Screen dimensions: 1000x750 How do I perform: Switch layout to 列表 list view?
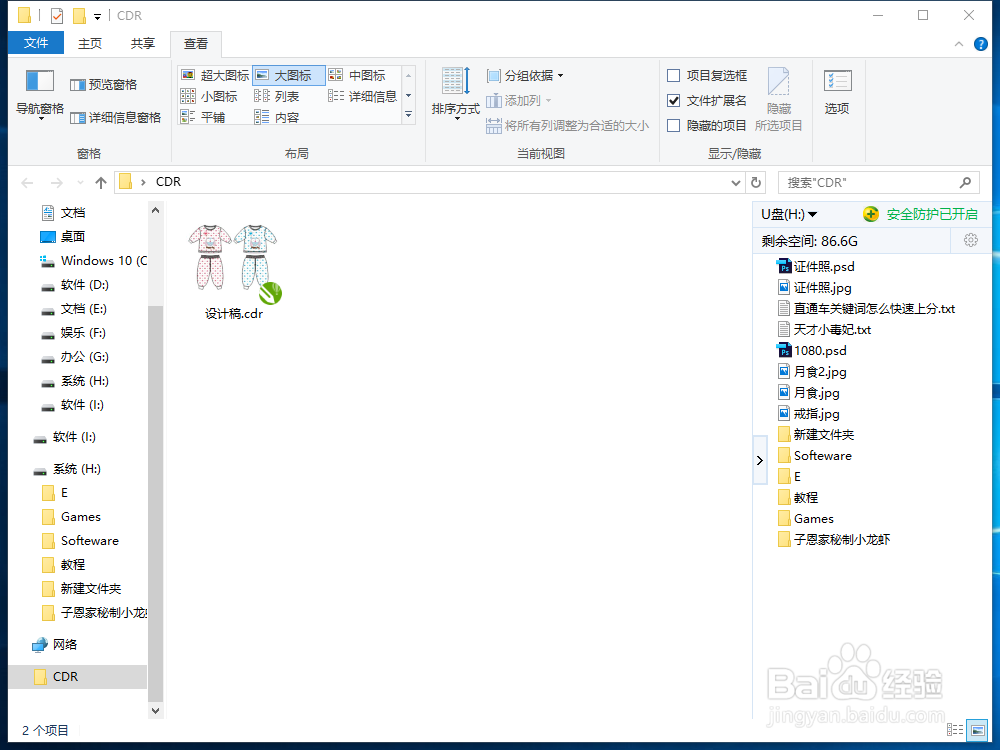[276, 96]
